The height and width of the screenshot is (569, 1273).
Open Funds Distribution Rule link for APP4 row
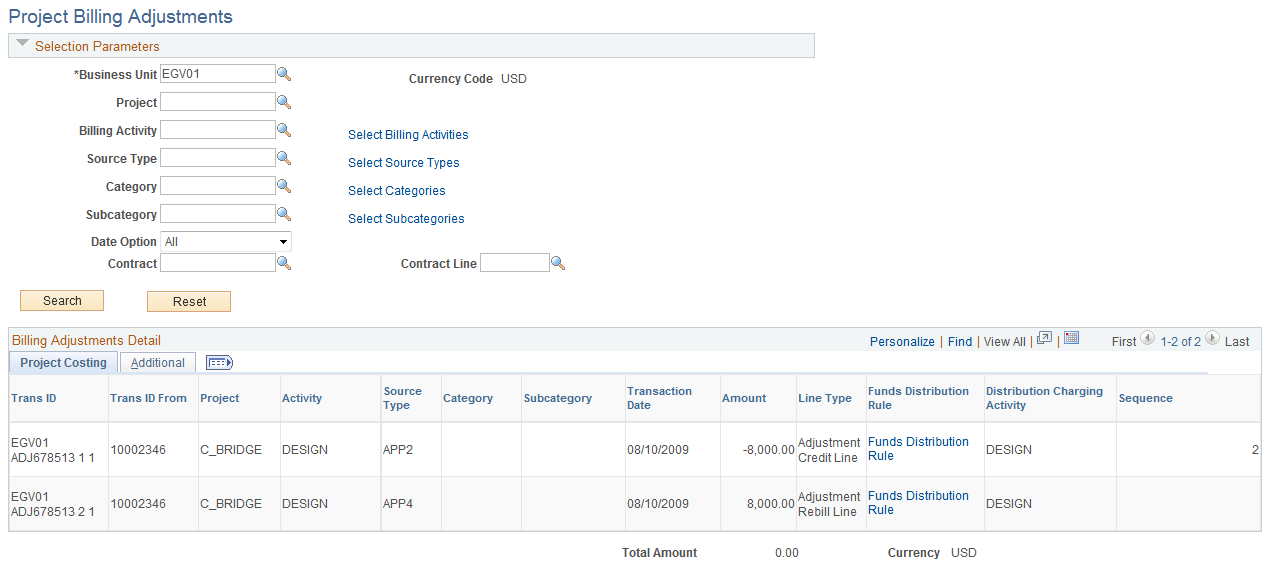pos(918,503)
